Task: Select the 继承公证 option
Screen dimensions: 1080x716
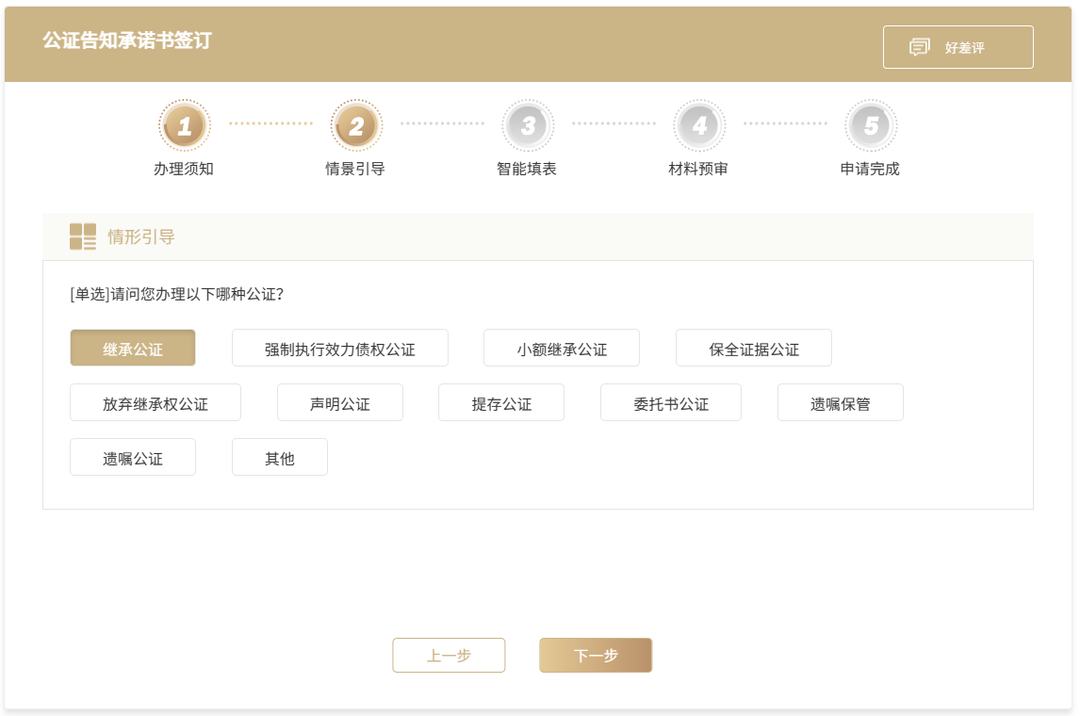Action: [x=133, y=348]
